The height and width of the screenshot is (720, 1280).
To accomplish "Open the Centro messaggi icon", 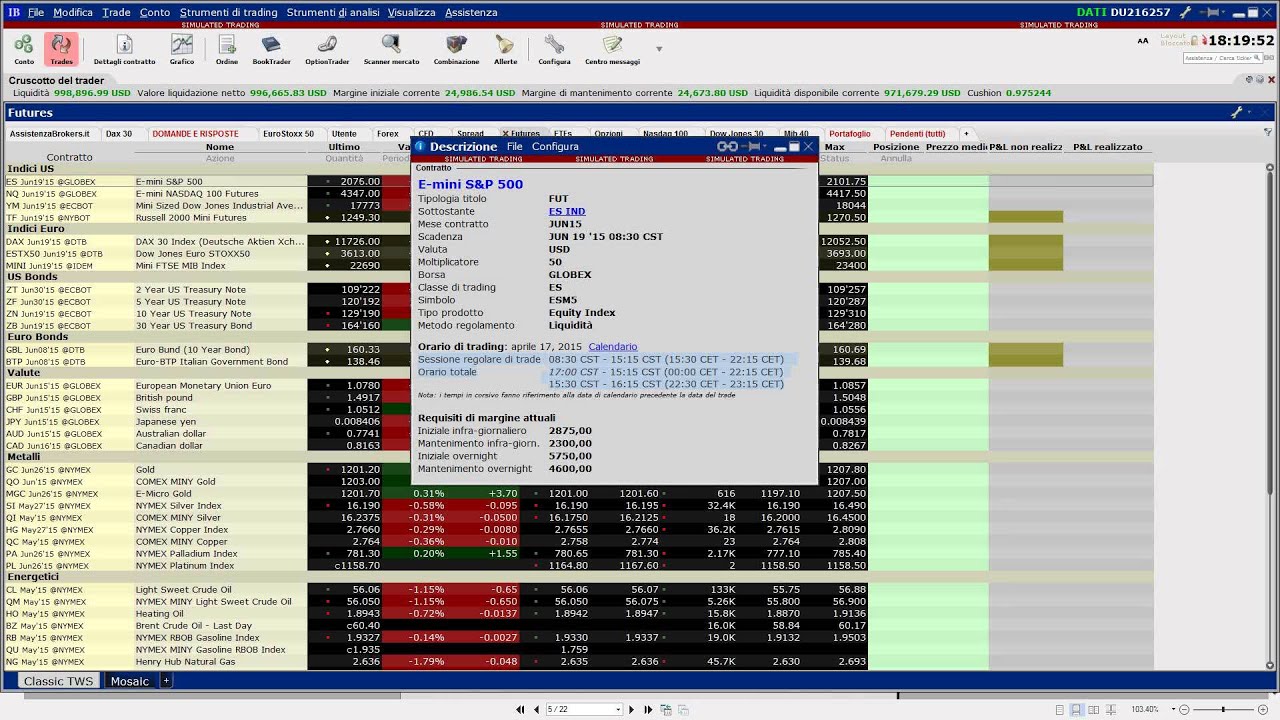I will 612,49.
